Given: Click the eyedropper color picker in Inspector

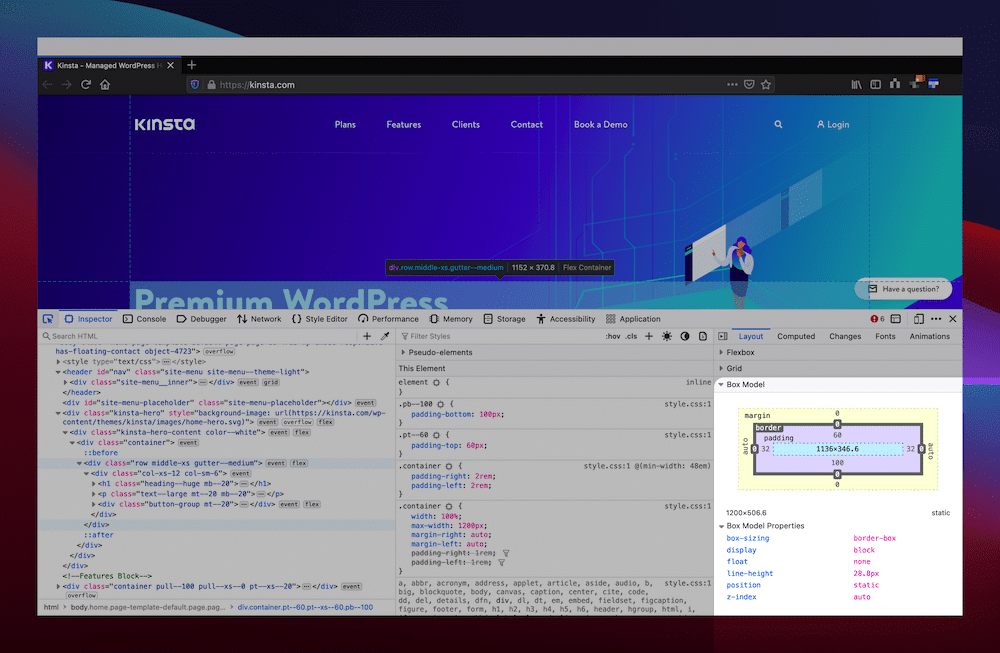Looking at the screenshot, I should coord(385,336).
